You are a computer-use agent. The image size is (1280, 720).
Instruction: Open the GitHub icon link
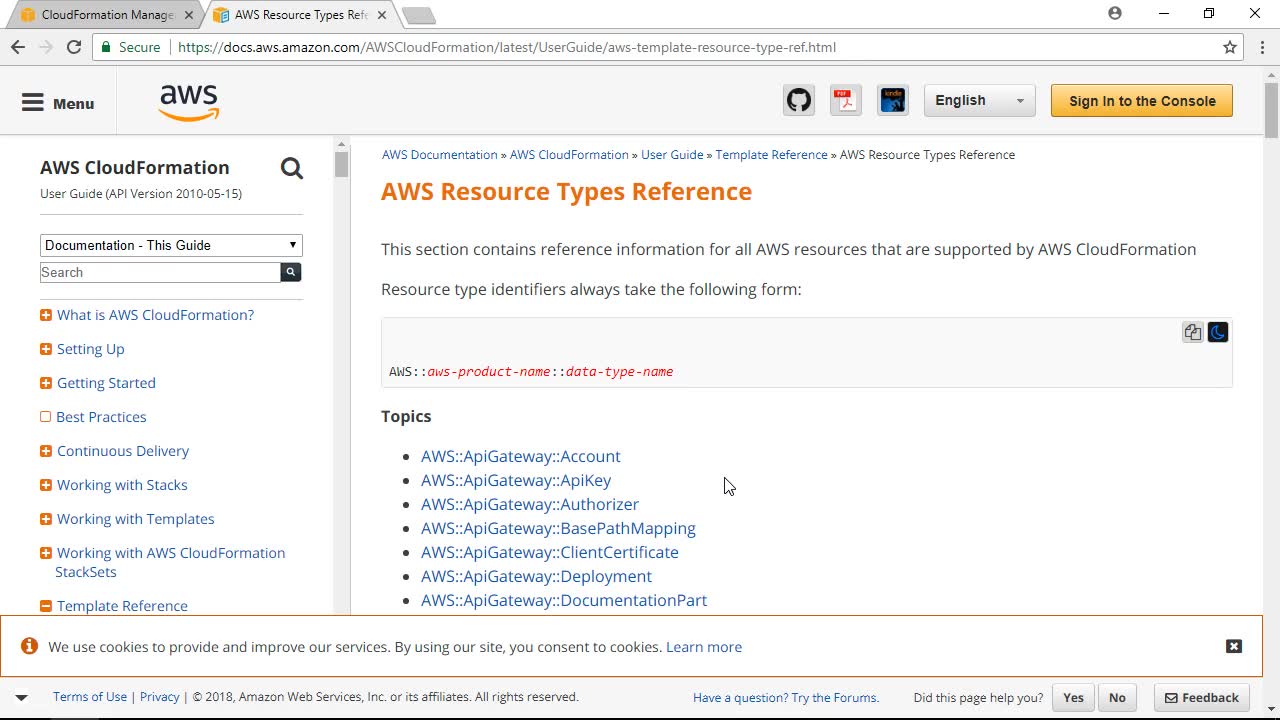798,101
